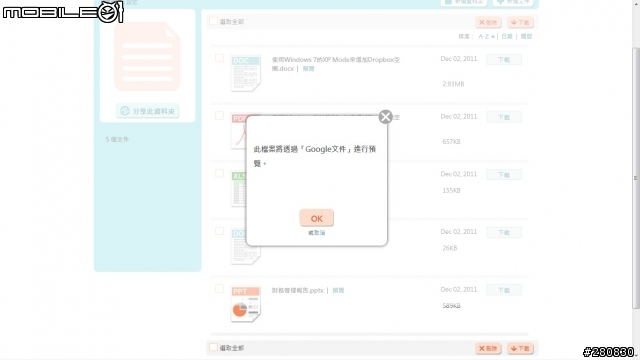Click the new file button at top right
Image resolution: width=640 pixels, height=360 pixels.
[x=513, y=2]
